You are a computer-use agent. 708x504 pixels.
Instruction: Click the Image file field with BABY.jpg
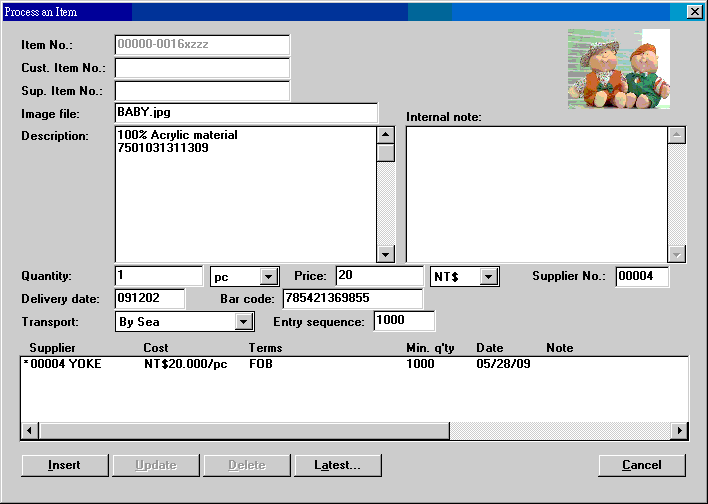pyautogui.click(x=246, y=113)
